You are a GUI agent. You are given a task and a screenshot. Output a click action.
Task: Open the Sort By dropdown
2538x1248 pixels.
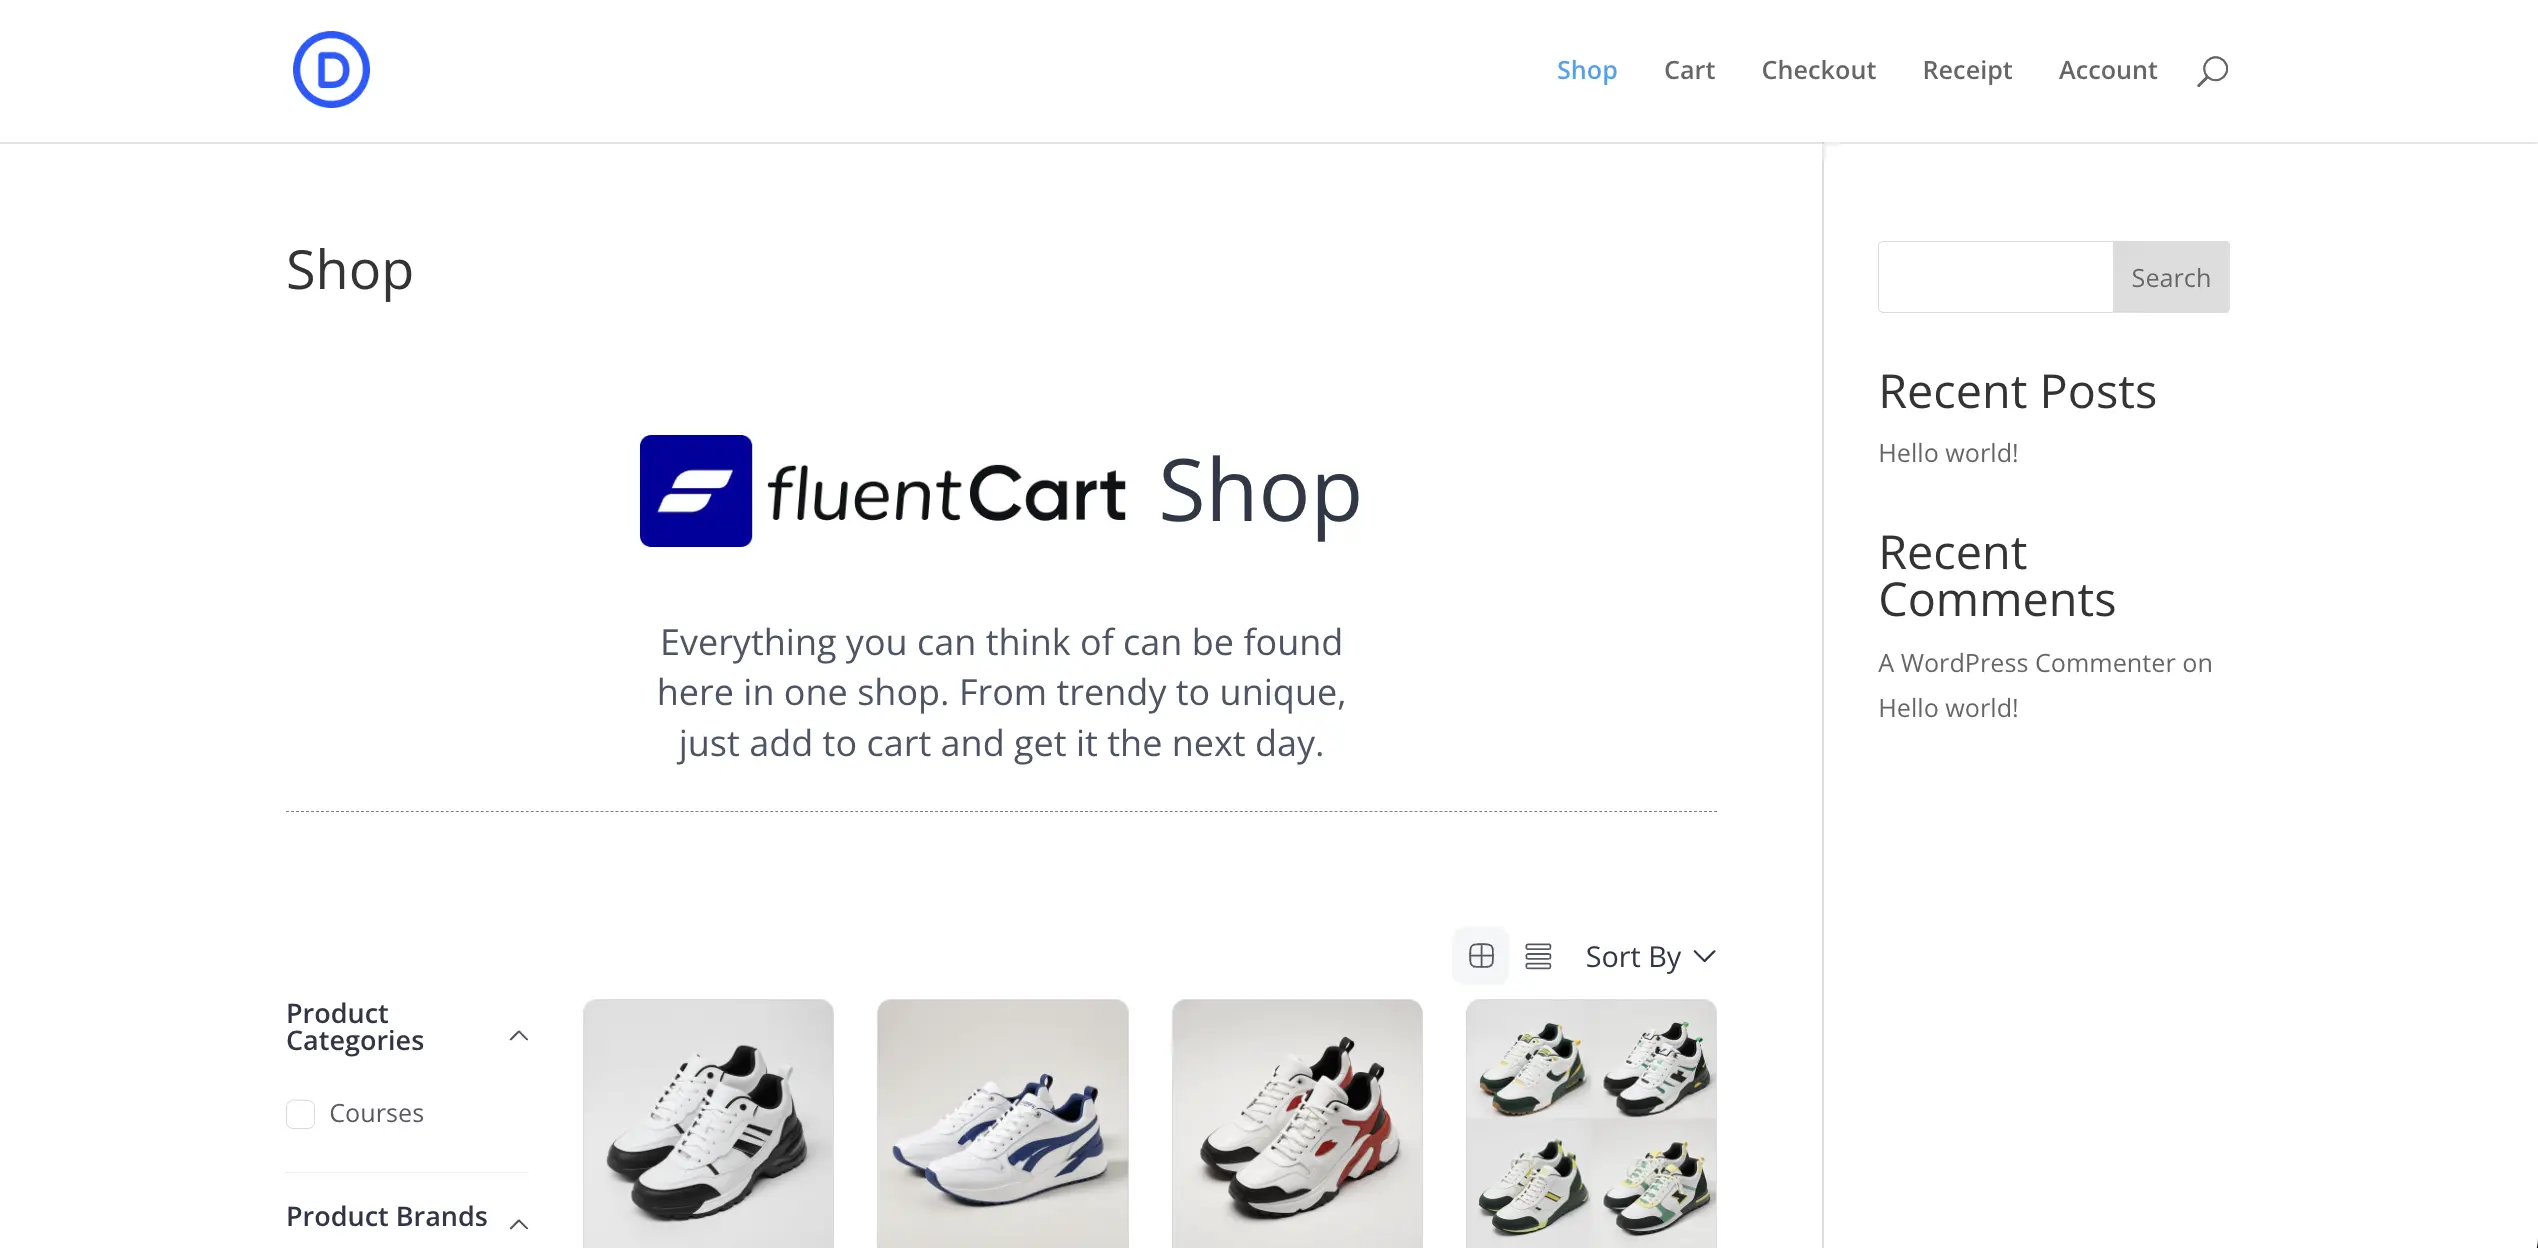(x=1648, y=956)
